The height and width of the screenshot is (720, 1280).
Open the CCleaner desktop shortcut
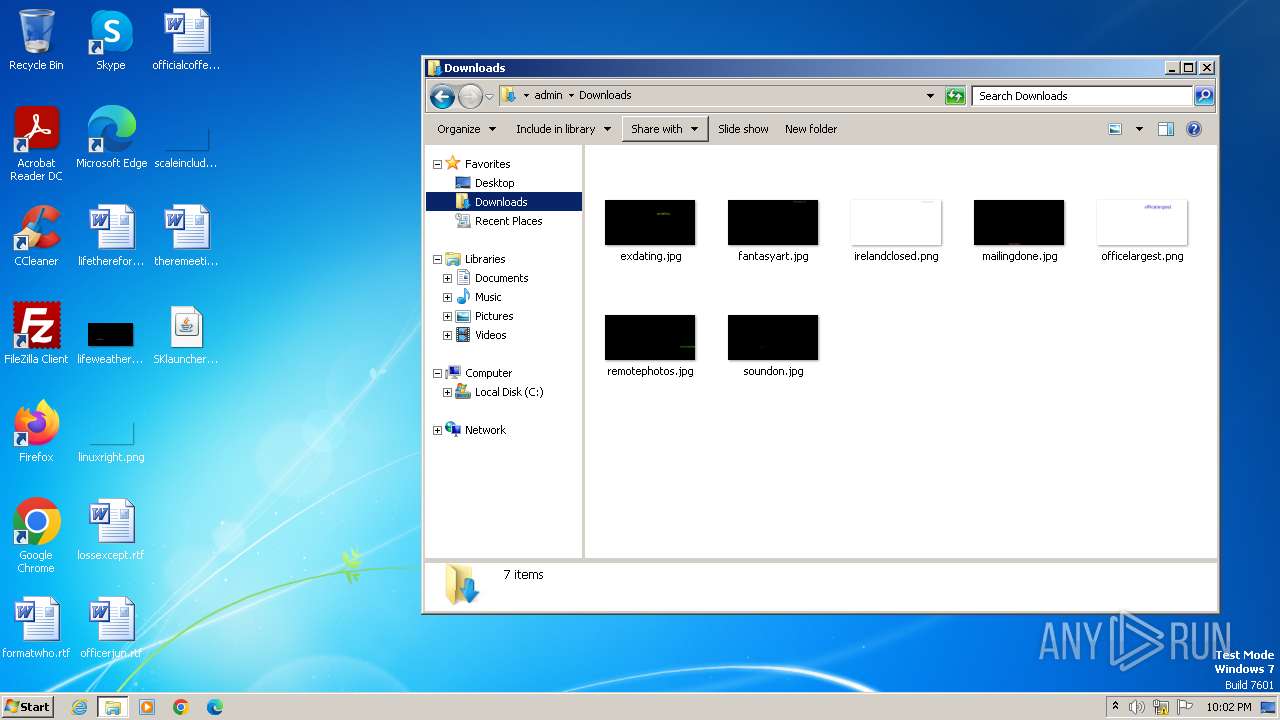[36, 235]
